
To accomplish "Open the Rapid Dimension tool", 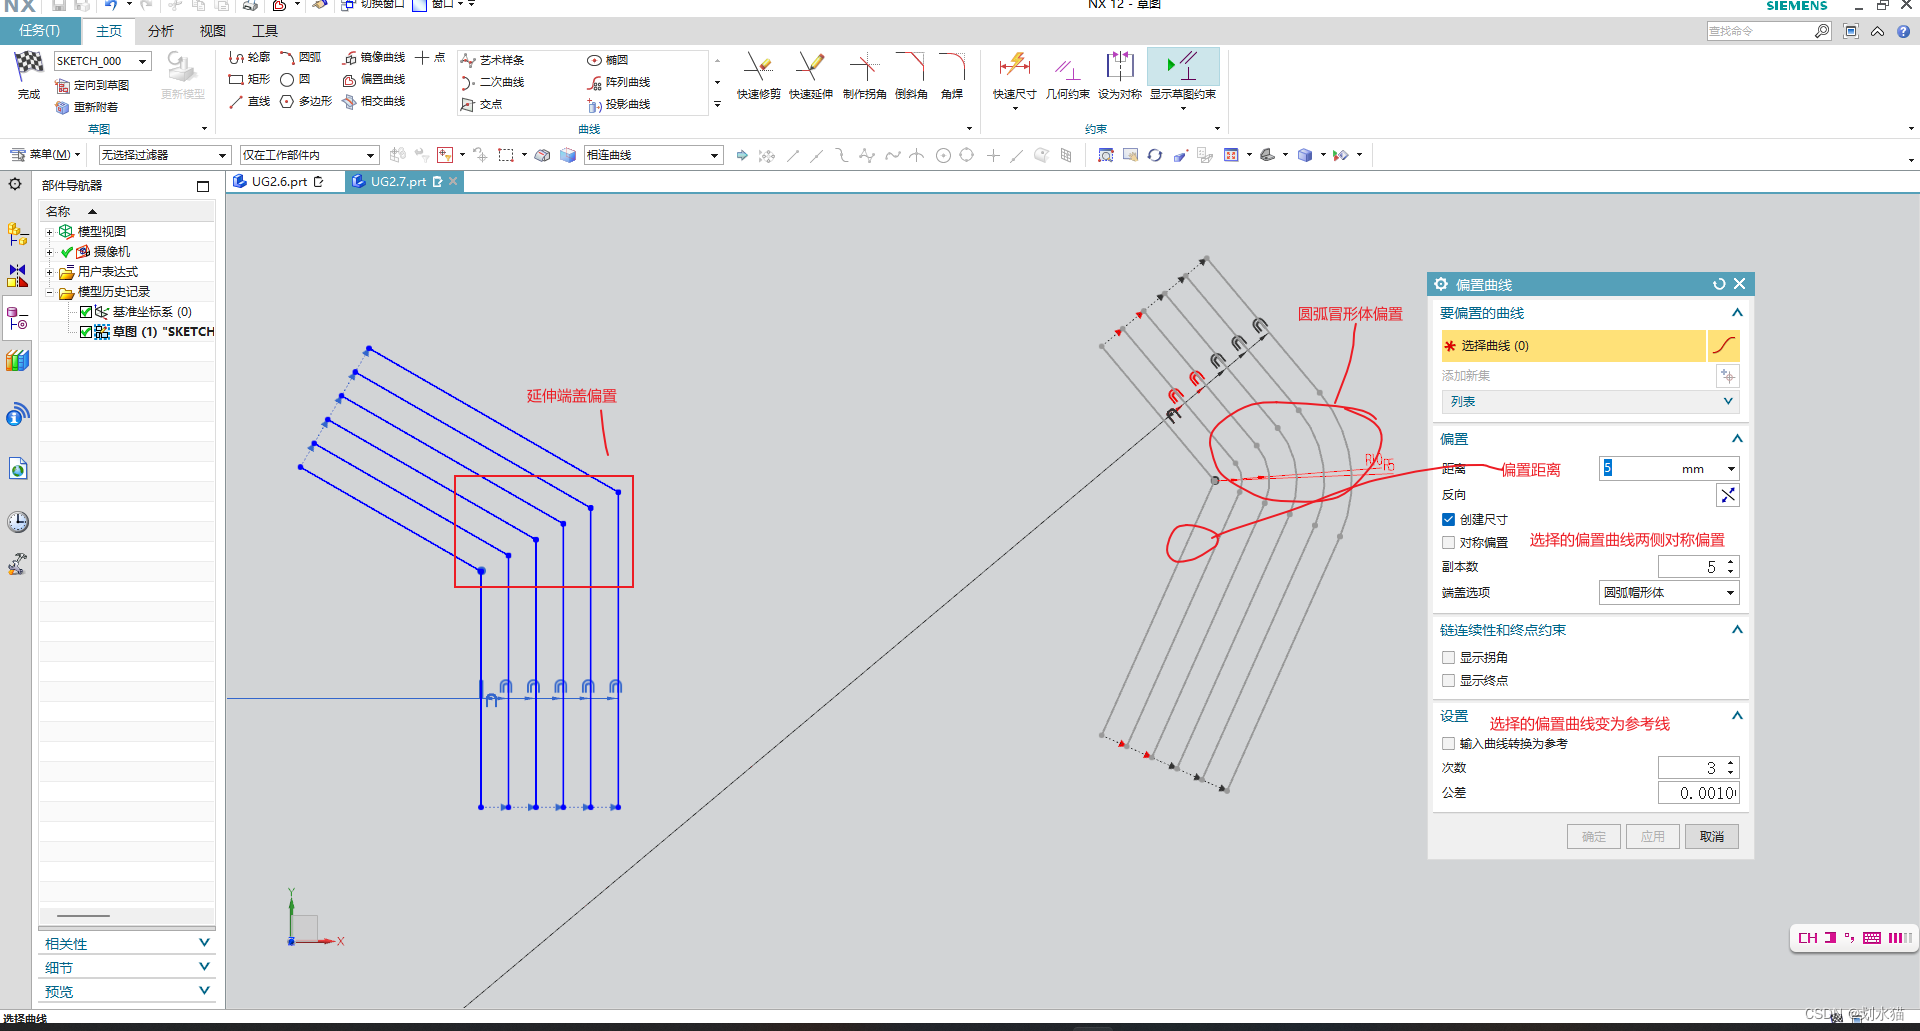I will tap(1014, 76).
